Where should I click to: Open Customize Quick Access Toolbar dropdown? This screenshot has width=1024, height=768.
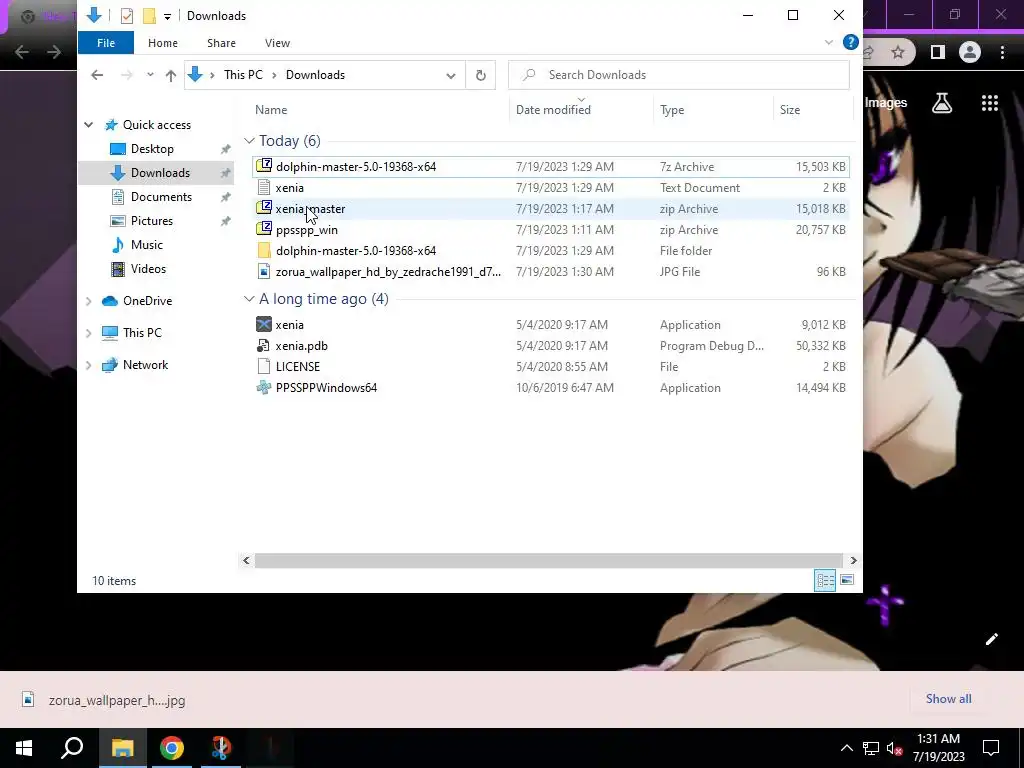(x=167, y=16)
